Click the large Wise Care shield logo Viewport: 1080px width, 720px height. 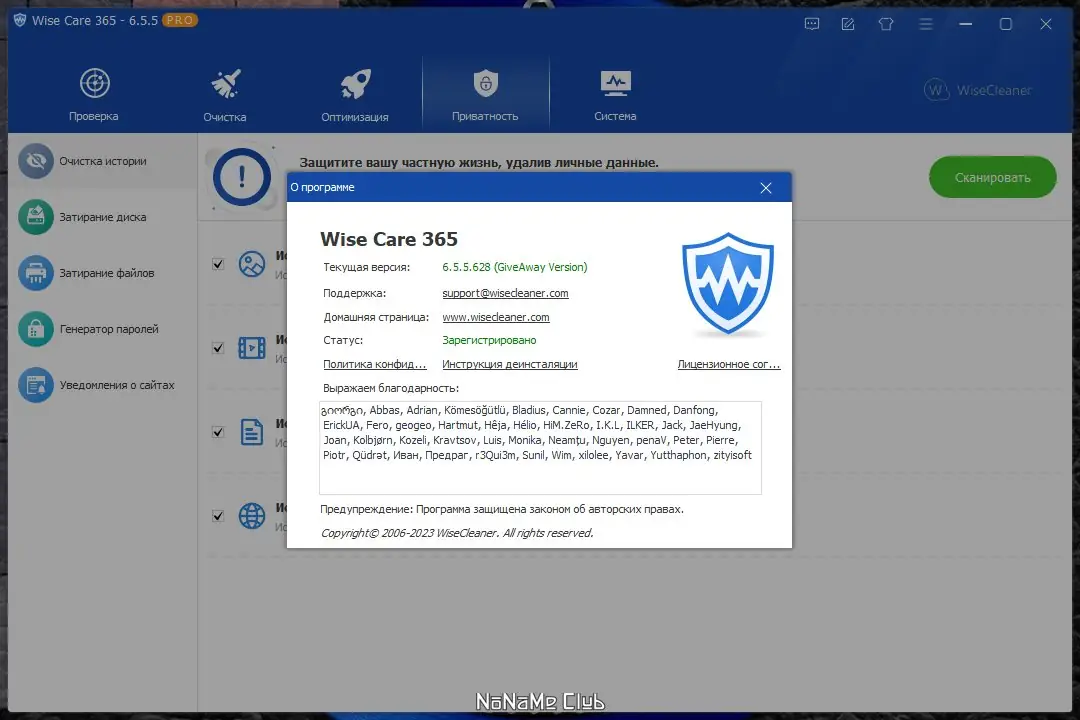(x=728, y=283)
